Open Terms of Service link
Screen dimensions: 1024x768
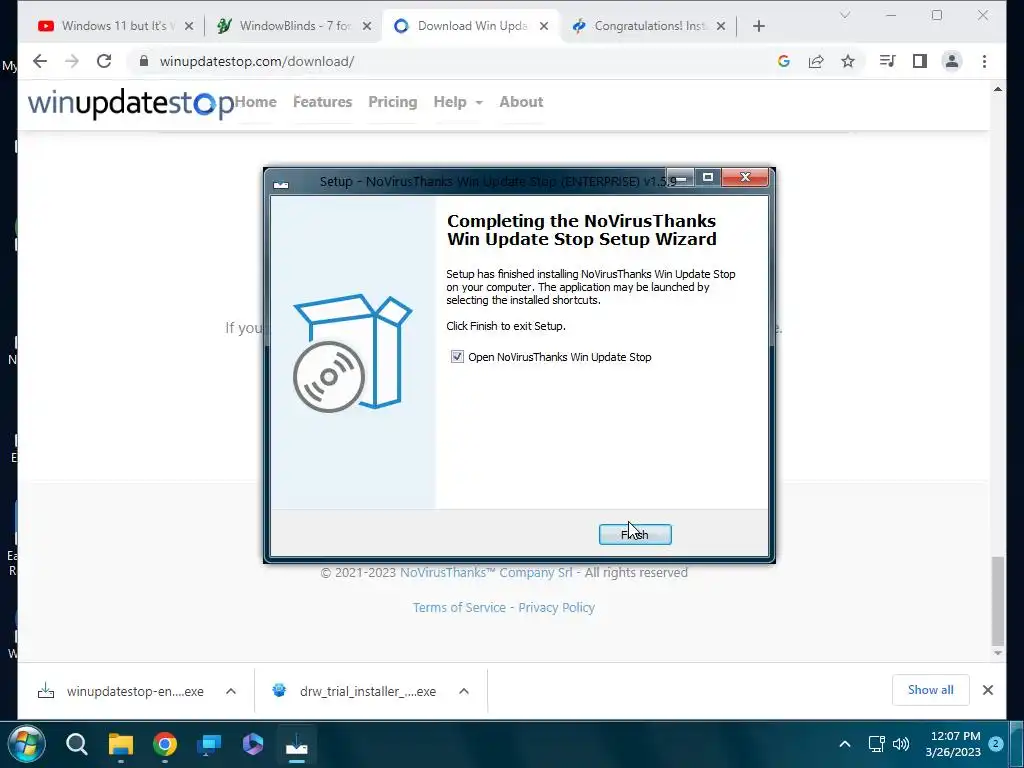point(459,607)
